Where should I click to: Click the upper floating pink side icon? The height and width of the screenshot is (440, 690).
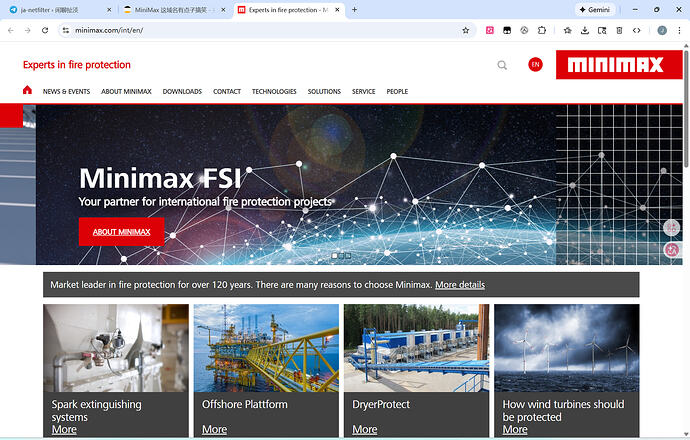[x=672, y=227]
